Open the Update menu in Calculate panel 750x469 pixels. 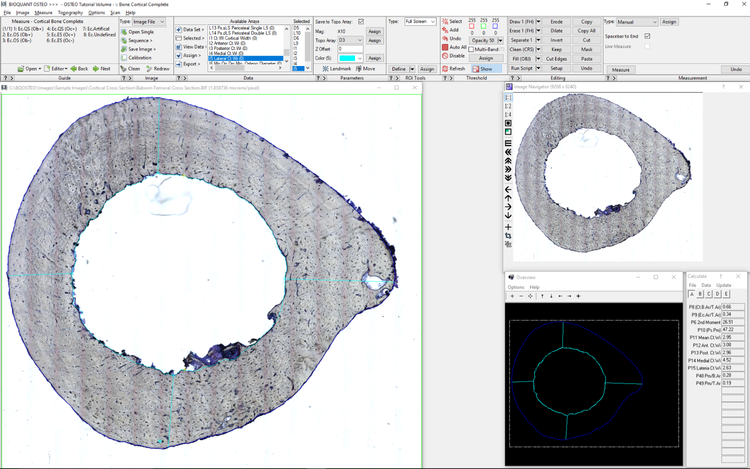(723, 285)
